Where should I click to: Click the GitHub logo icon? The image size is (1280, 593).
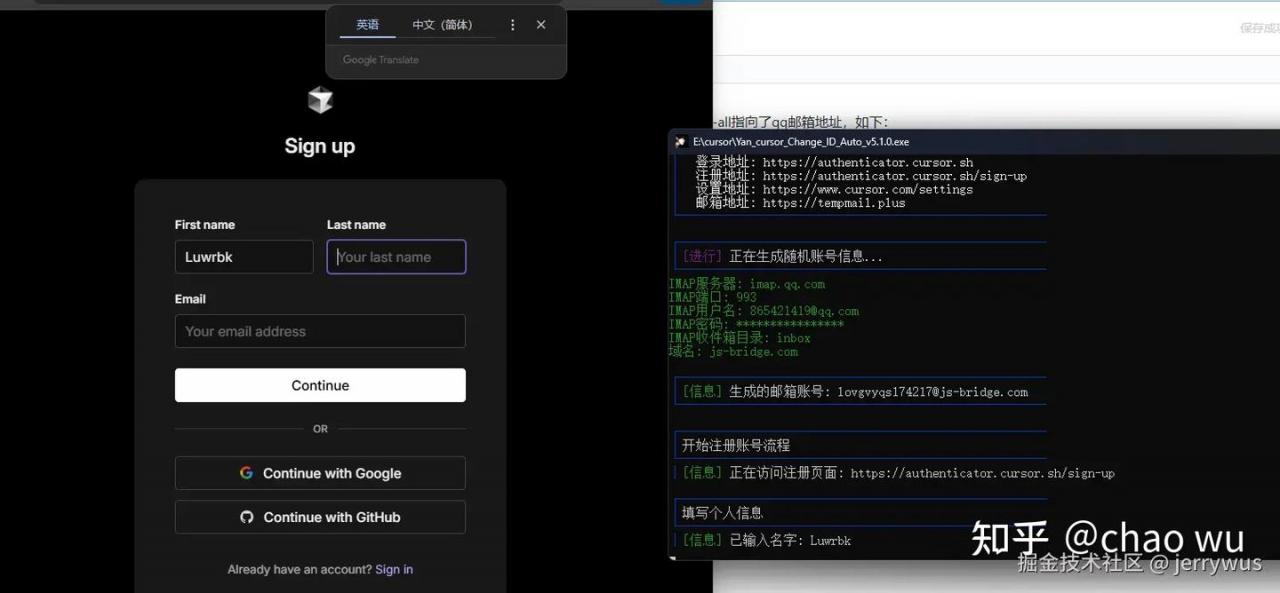click(247, 517)
